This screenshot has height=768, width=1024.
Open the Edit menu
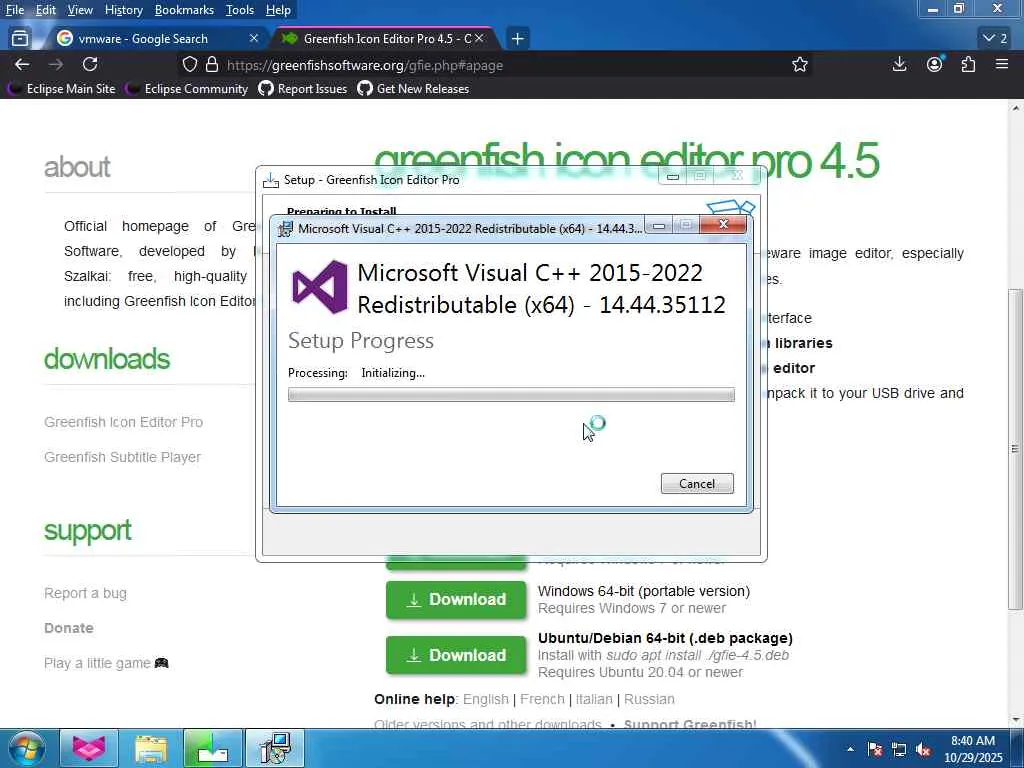[x=45, y=10]
